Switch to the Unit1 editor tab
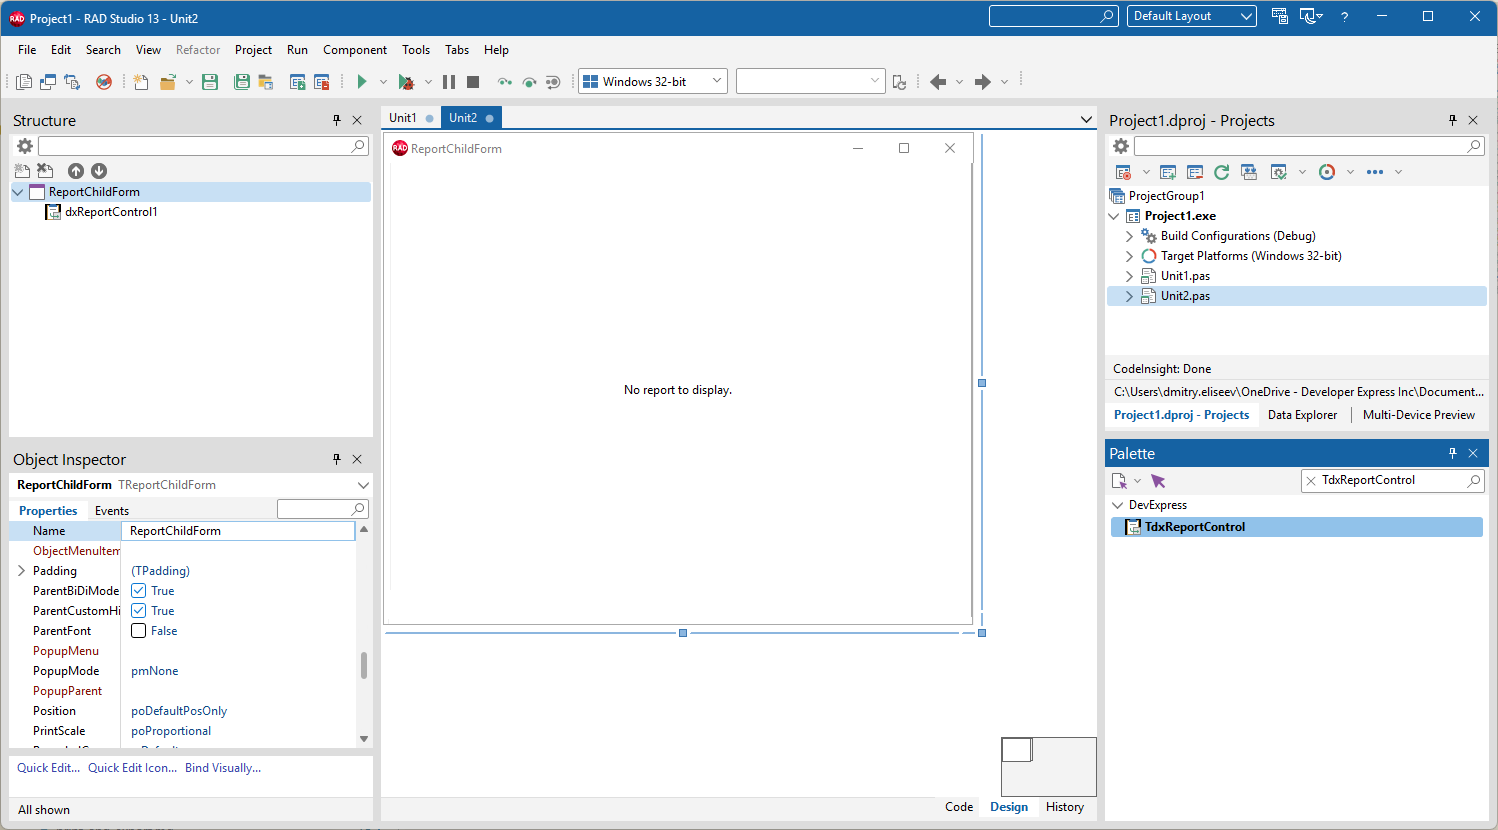The height and width of the screenshot is (830, 1498). pos(410,118)
